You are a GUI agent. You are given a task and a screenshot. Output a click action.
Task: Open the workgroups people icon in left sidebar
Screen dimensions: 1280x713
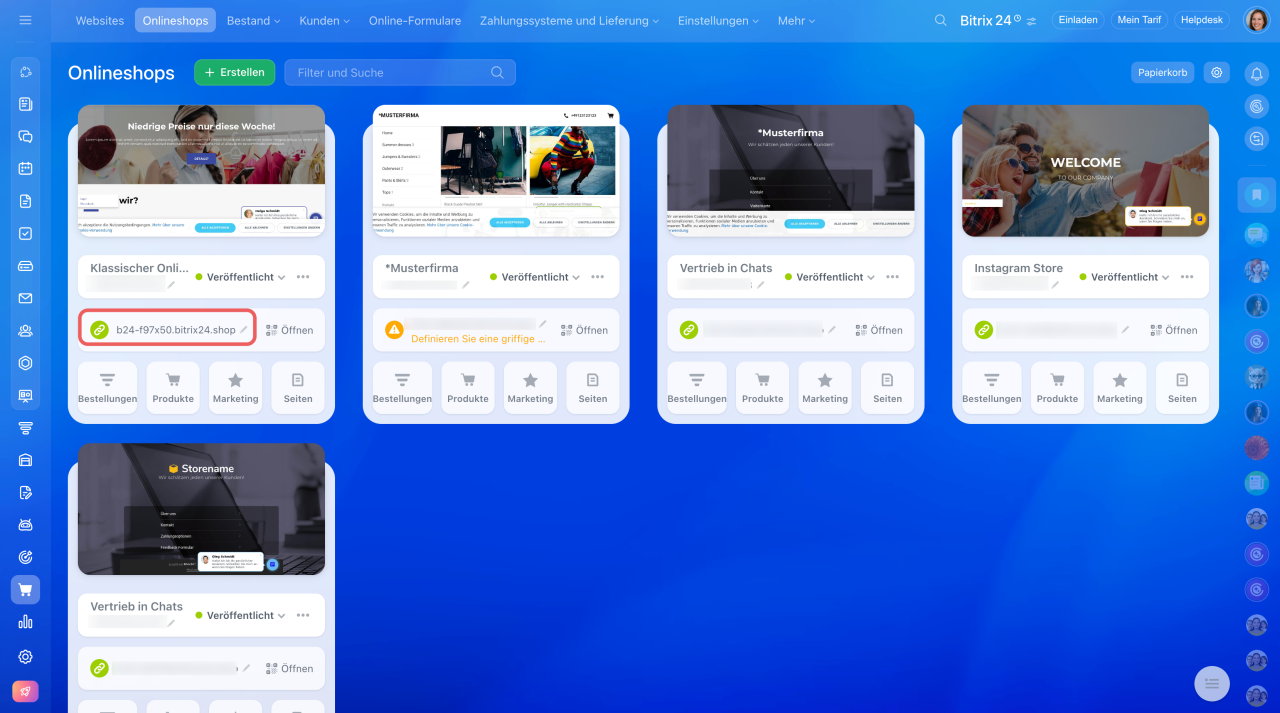click(x=25, y=331)
